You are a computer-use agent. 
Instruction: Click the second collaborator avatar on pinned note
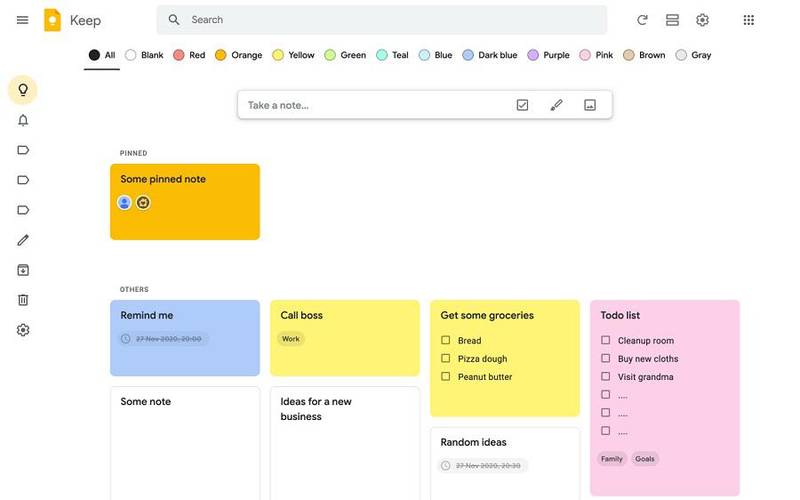tap(143, 203)
